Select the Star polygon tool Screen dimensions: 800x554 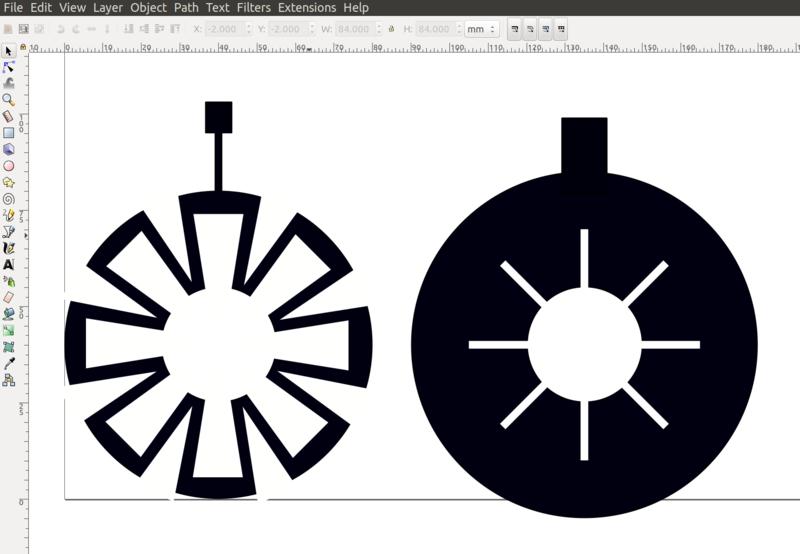[x=8, y=182]
